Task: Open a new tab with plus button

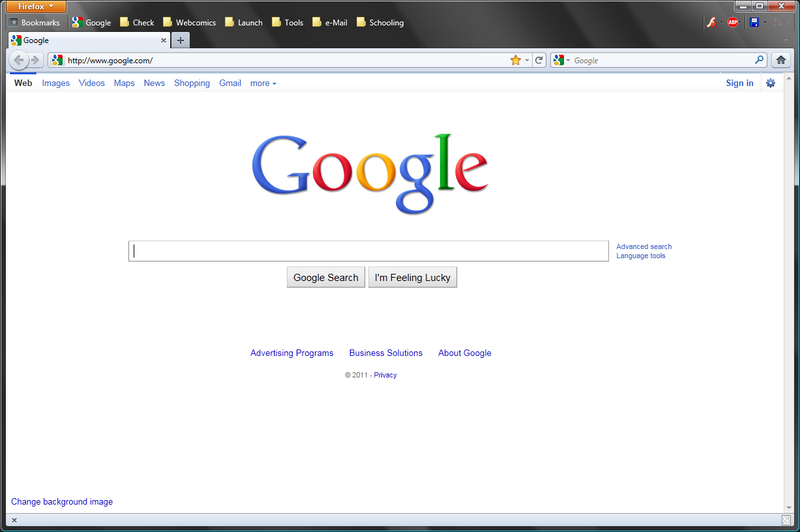Action: click(180, 40)
